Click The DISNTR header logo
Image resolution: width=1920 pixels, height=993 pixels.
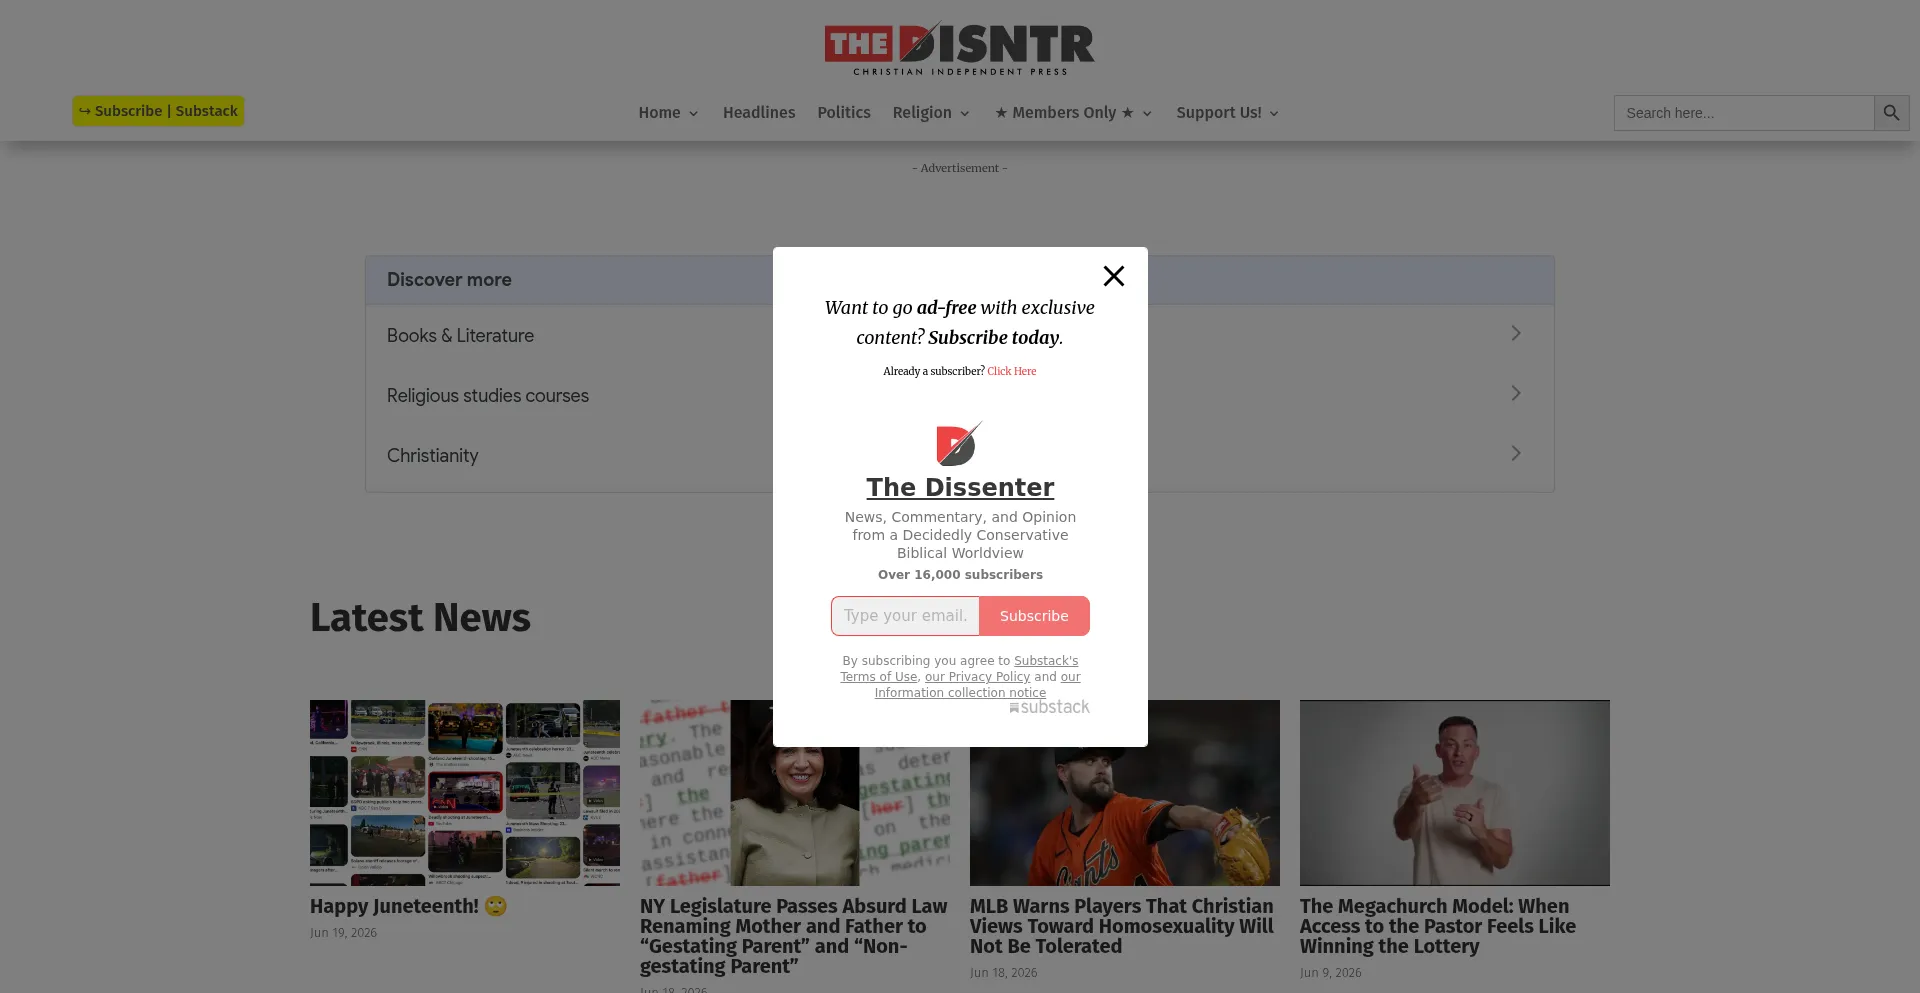959,49
